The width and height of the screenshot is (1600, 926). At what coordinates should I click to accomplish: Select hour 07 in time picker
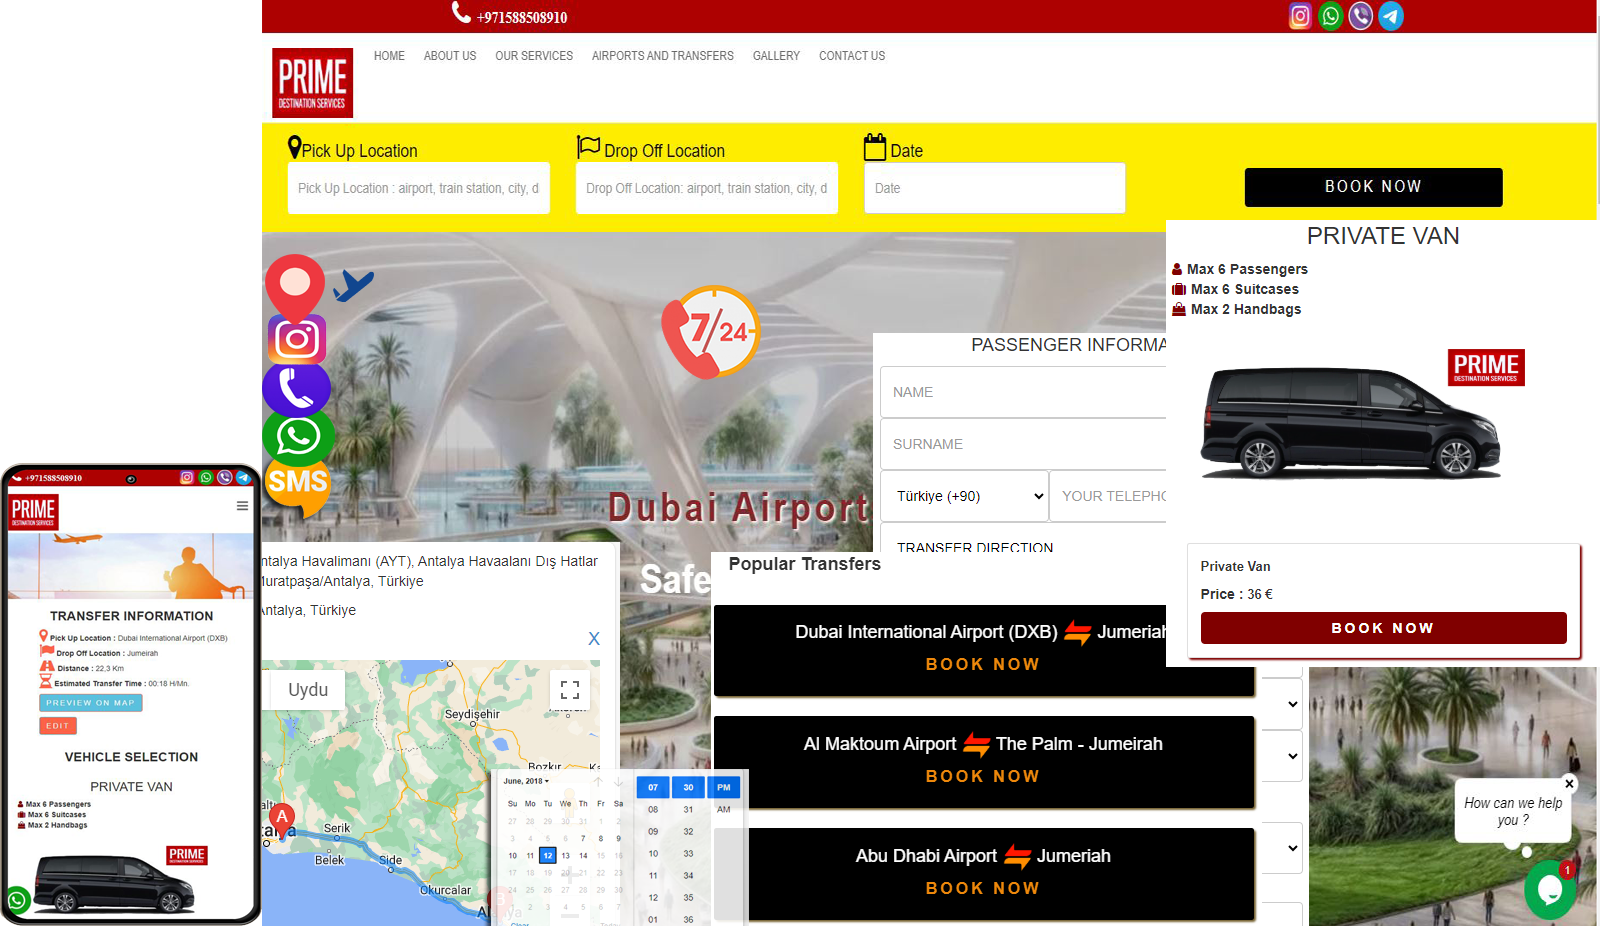pyautogui.click(x=653, y=787)
